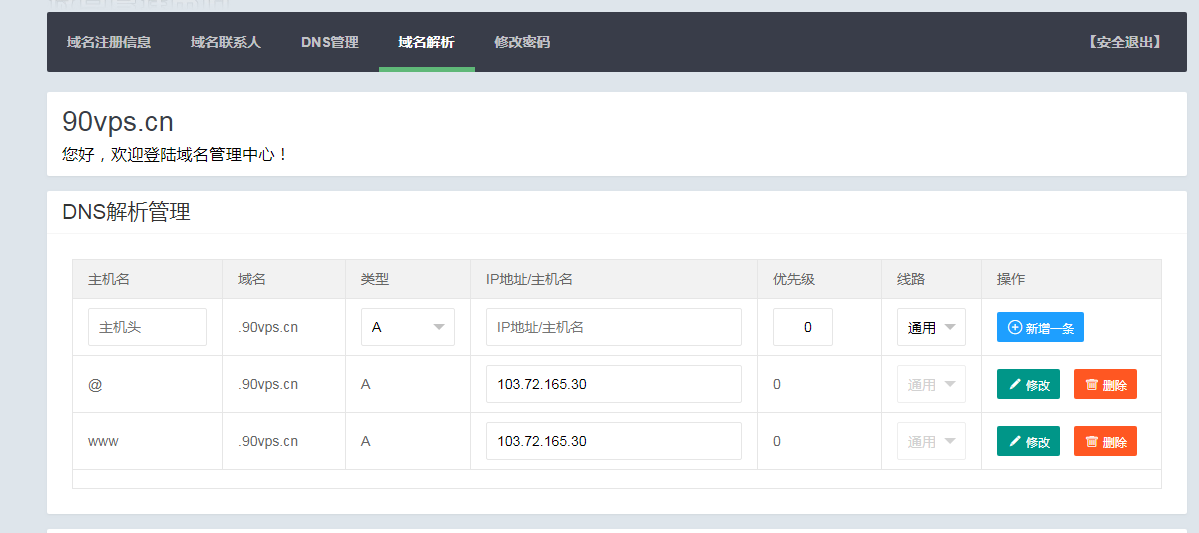Go to the DNS管理 tab
Screen dimensions: 1199x533
click(329, 42)
